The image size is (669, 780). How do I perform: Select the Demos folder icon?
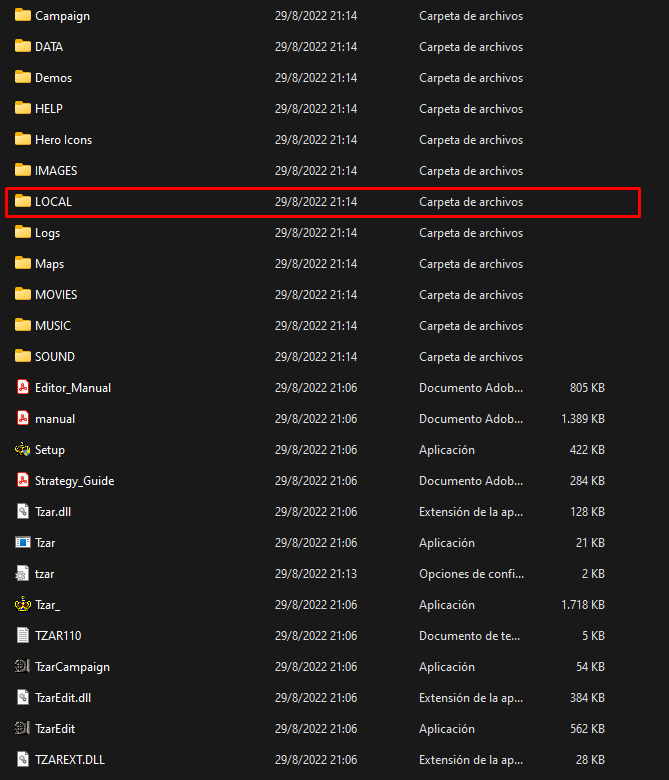coord(23,77)
